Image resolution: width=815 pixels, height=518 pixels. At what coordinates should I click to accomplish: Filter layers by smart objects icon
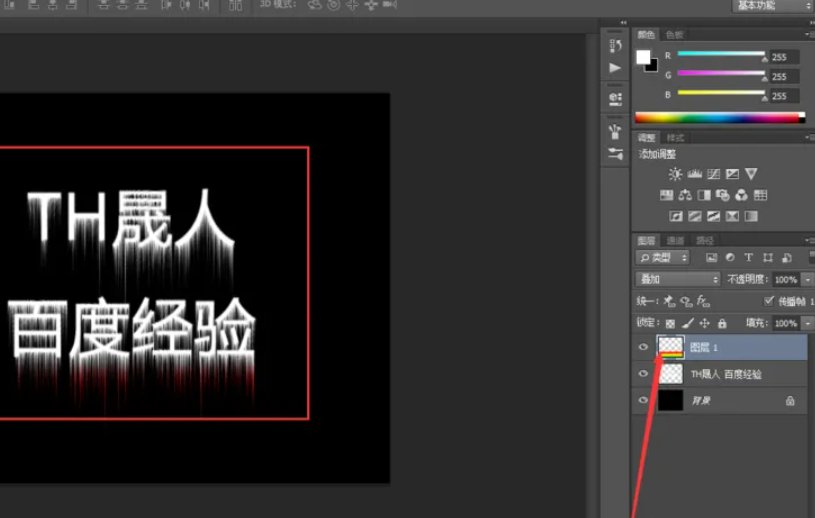(786, 258)
